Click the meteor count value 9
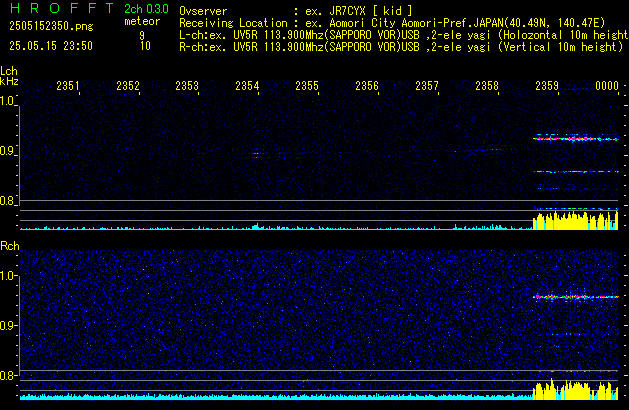The image size is (629, 410). coord(142,36)
